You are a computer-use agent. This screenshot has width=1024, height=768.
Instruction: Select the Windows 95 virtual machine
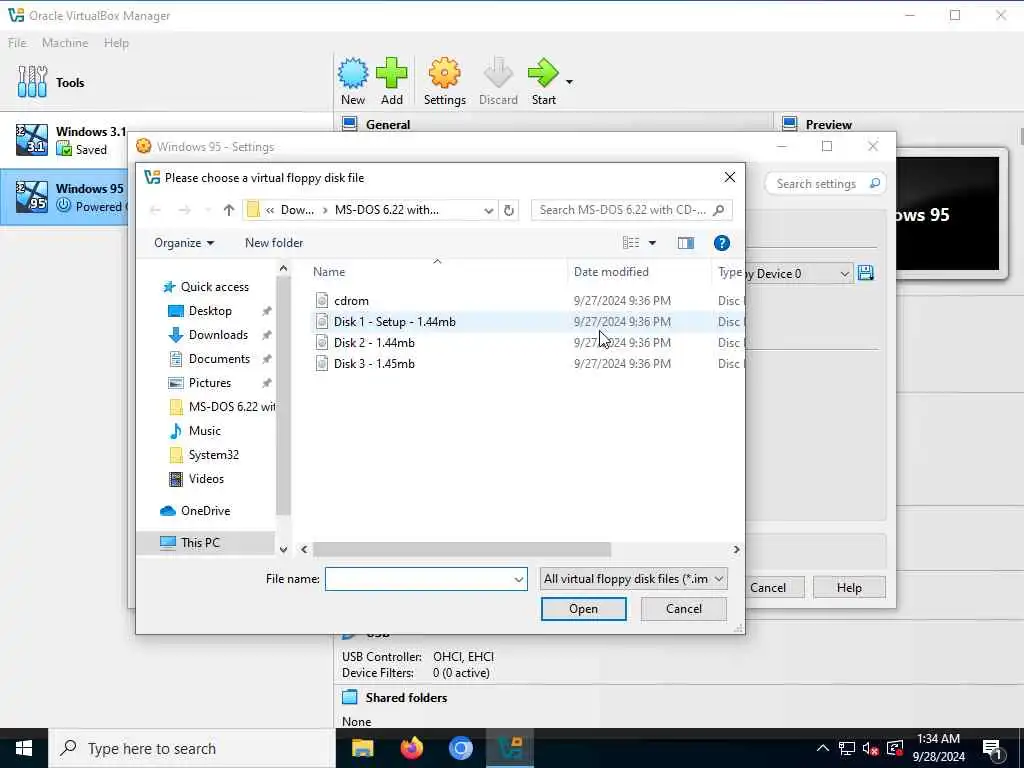[x=65, y=197]
